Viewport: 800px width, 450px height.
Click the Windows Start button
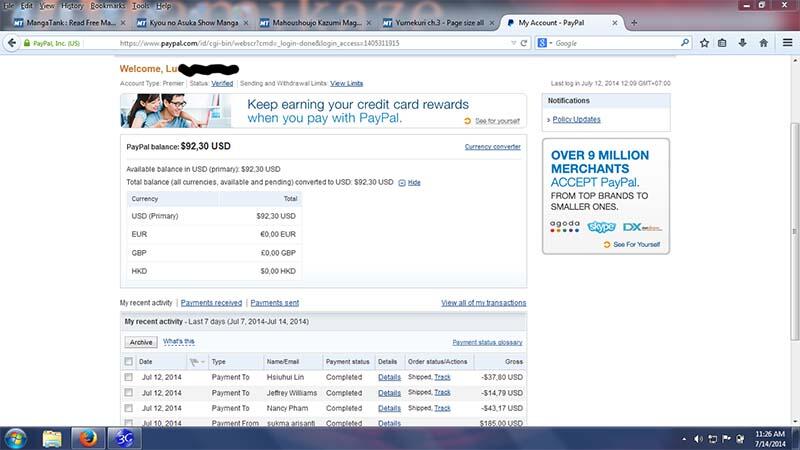coord(15,438)
